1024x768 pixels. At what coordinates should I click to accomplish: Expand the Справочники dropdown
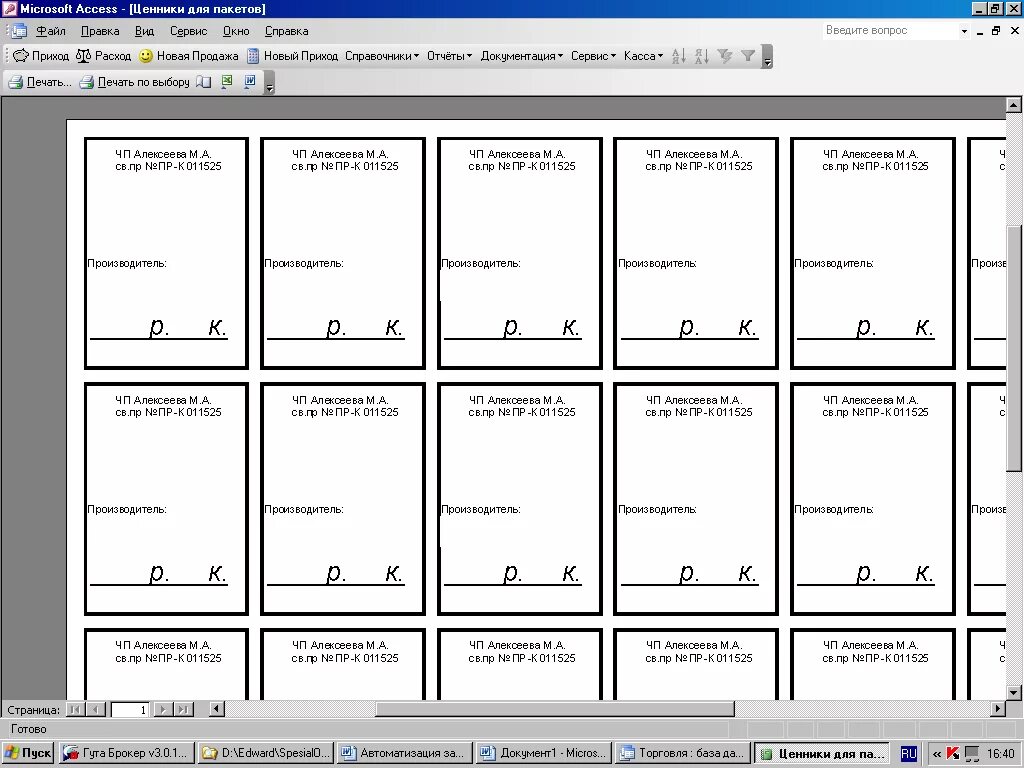pos(382,56)
